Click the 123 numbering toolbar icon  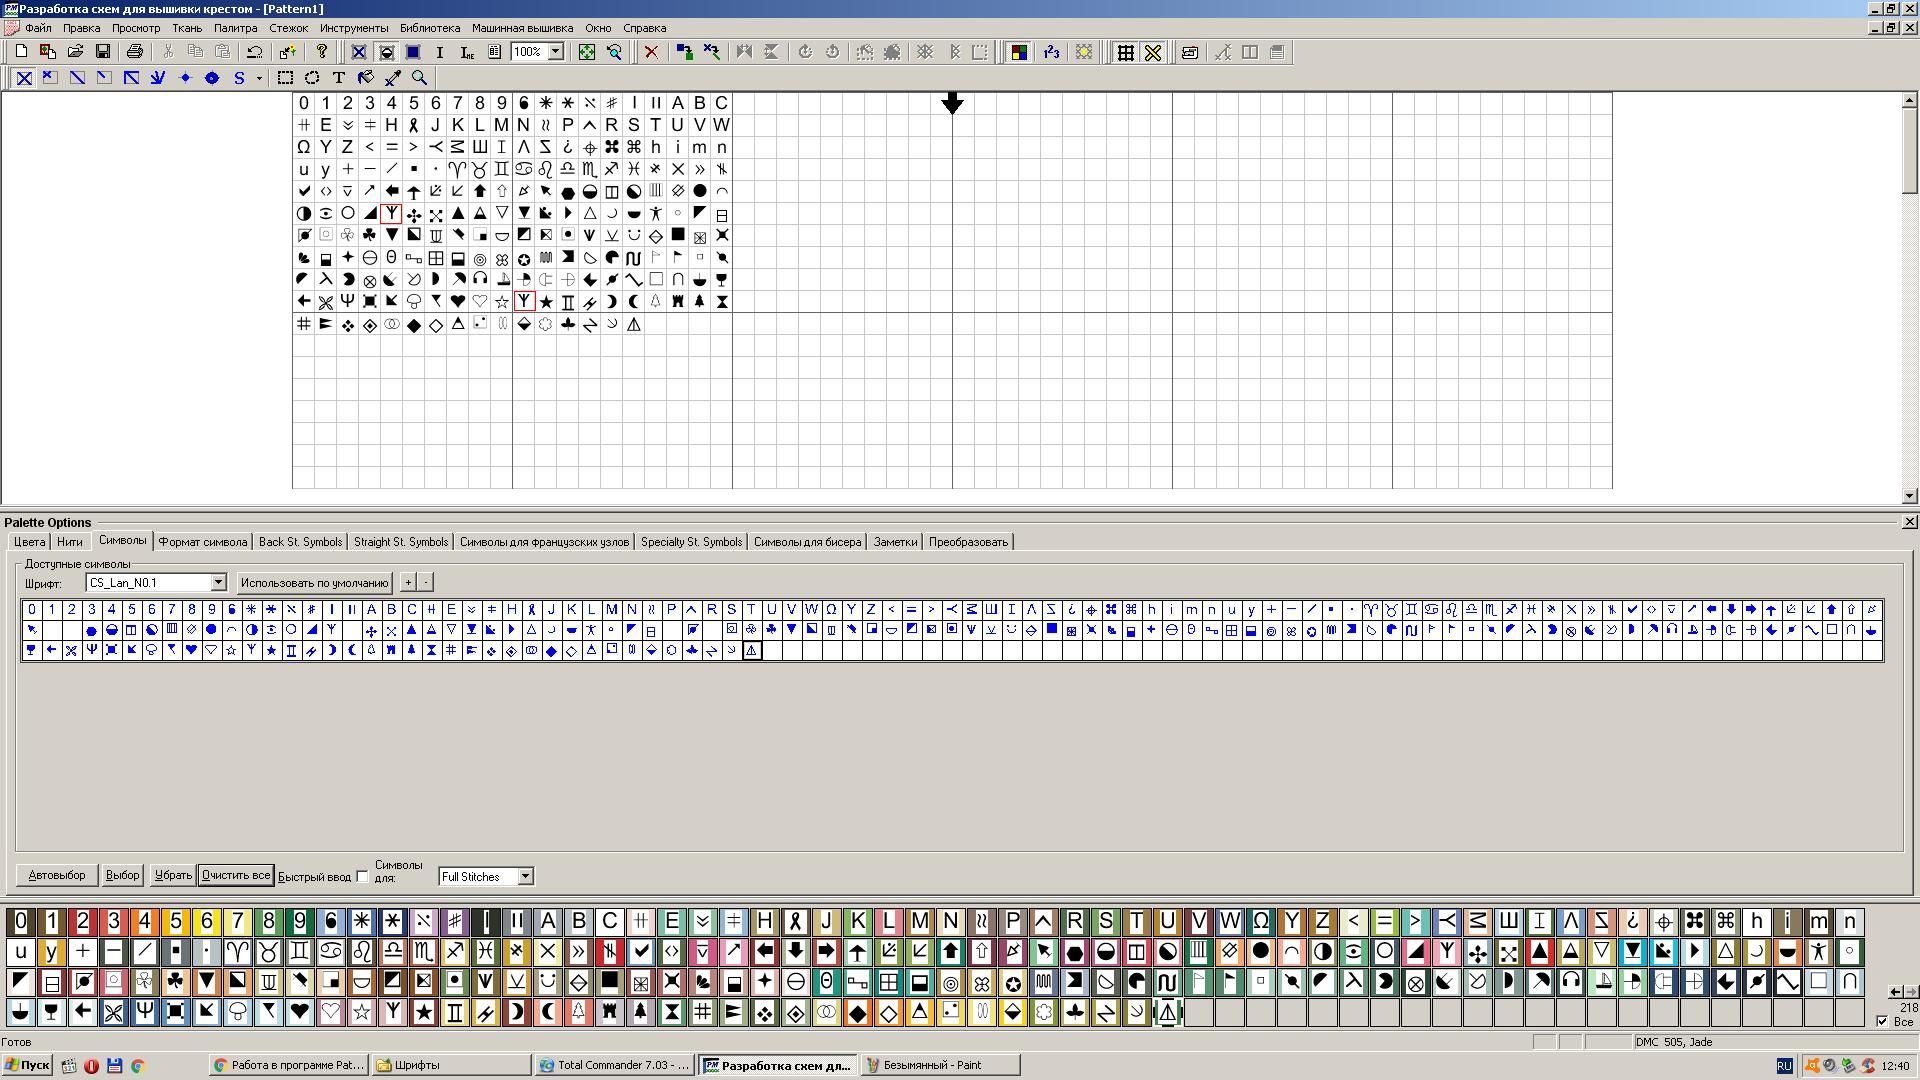click(x=1051, y=52)
